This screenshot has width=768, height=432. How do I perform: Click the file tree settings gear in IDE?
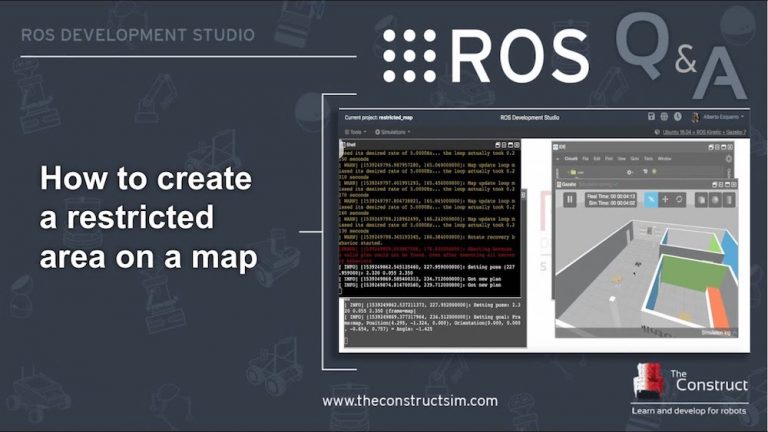[630, 172]
